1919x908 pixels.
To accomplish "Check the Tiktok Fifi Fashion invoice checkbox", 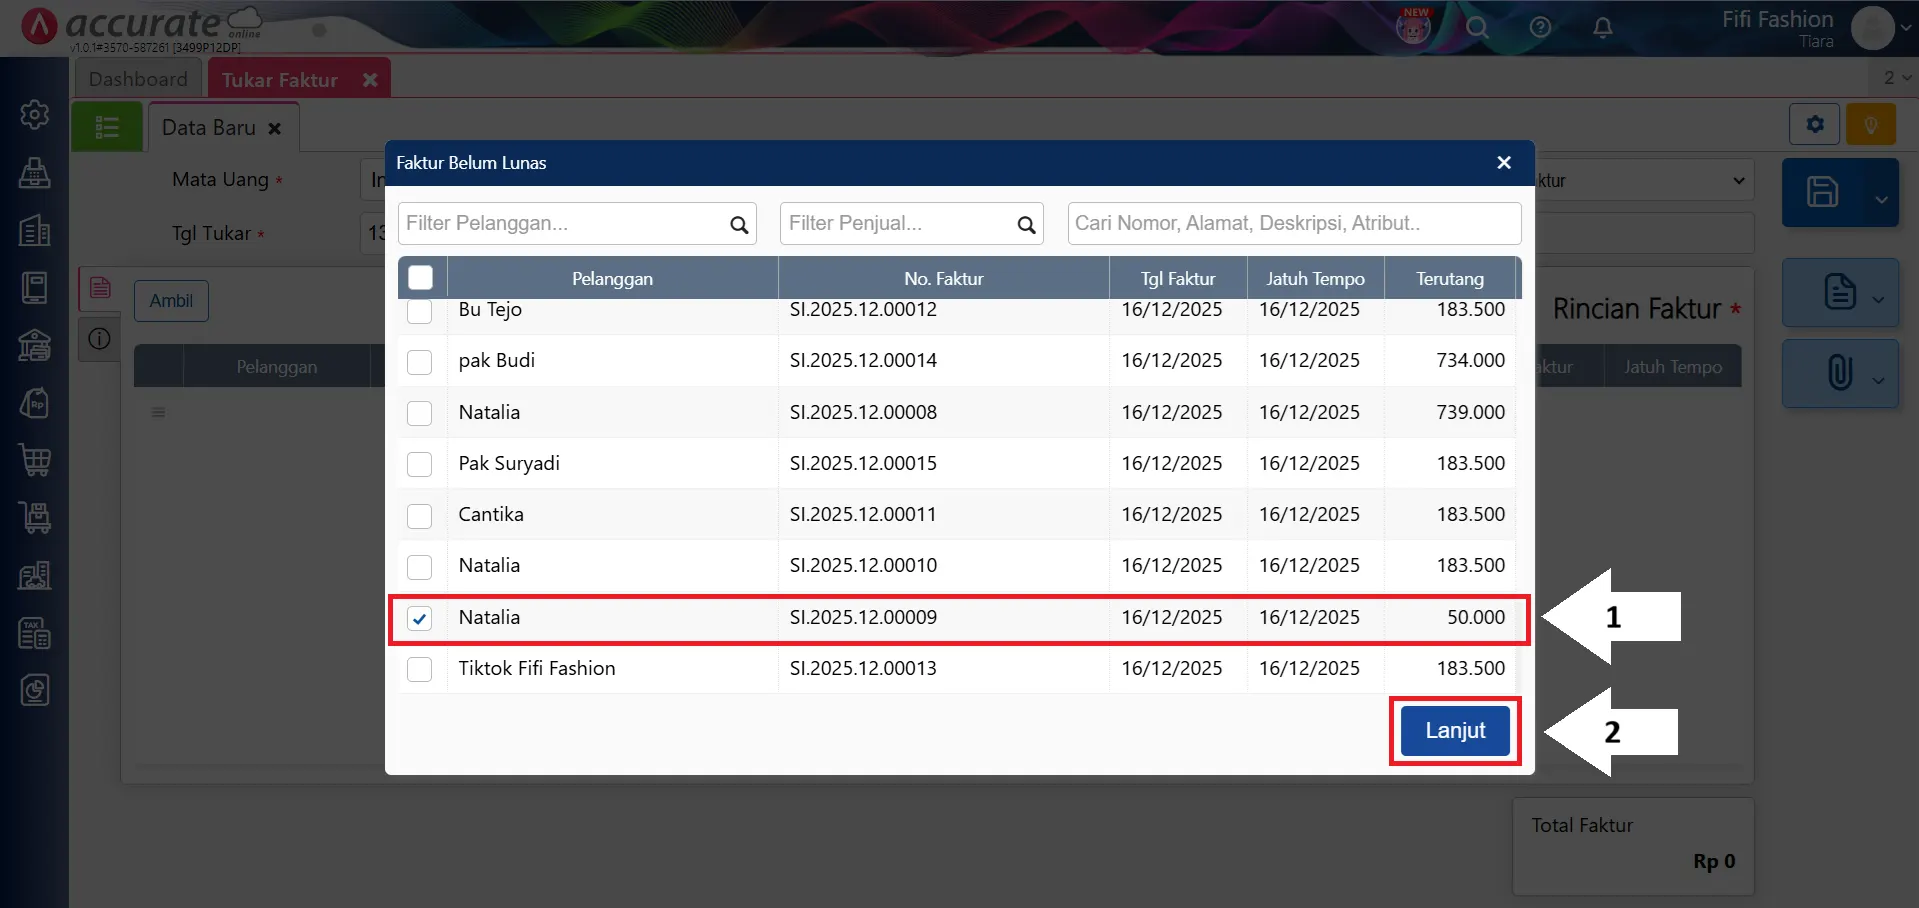I will 420,669.
